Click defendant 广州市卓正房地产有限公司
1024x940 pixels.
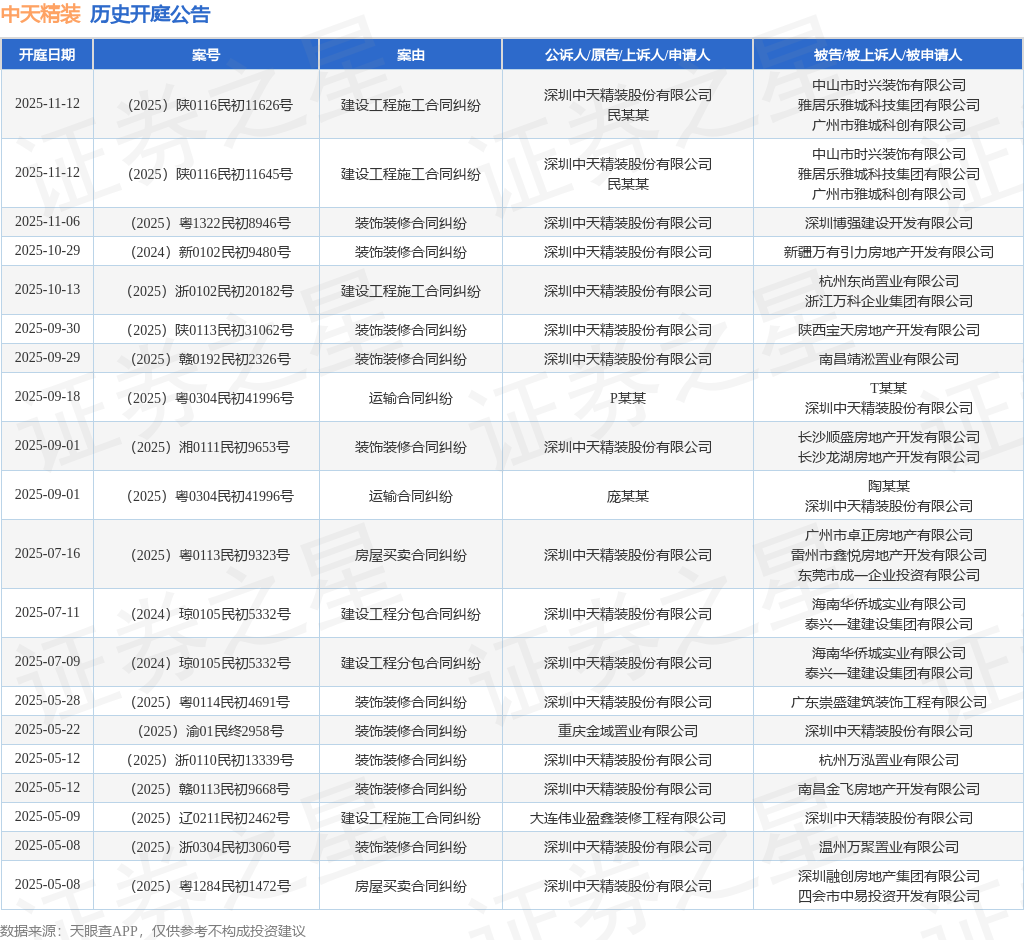coord(888,536)
